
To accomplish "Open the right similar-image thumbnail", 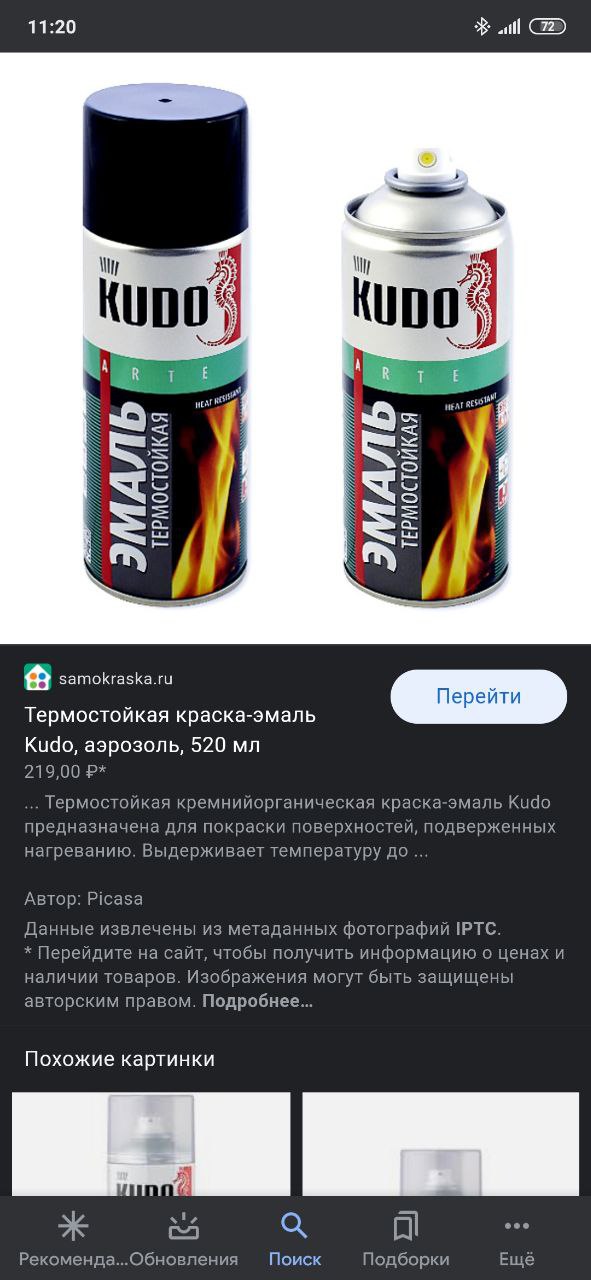I will 441,1143.
